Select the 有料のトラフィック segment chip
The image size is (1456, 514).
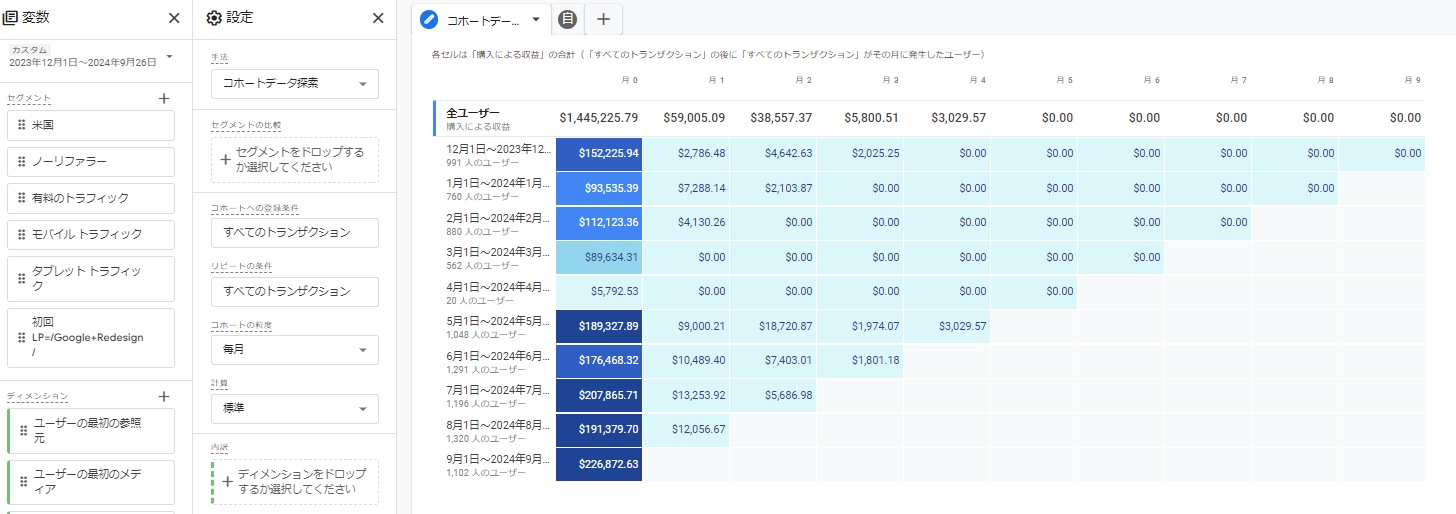point(91,199)
